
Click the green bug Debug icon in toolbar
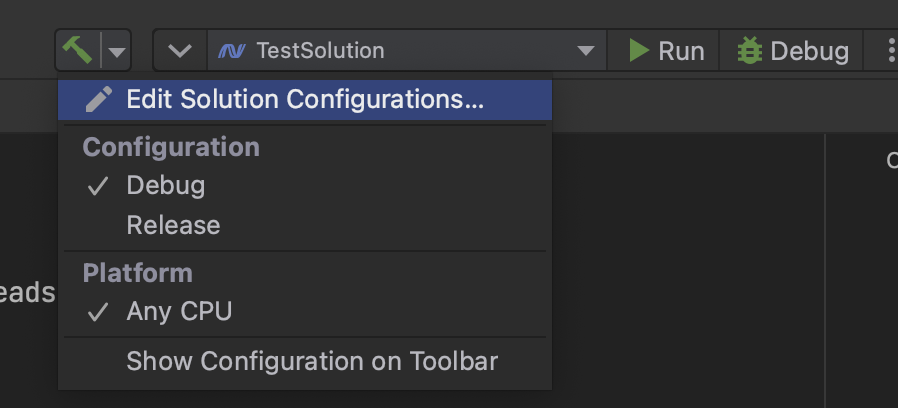tap(750, 50)
